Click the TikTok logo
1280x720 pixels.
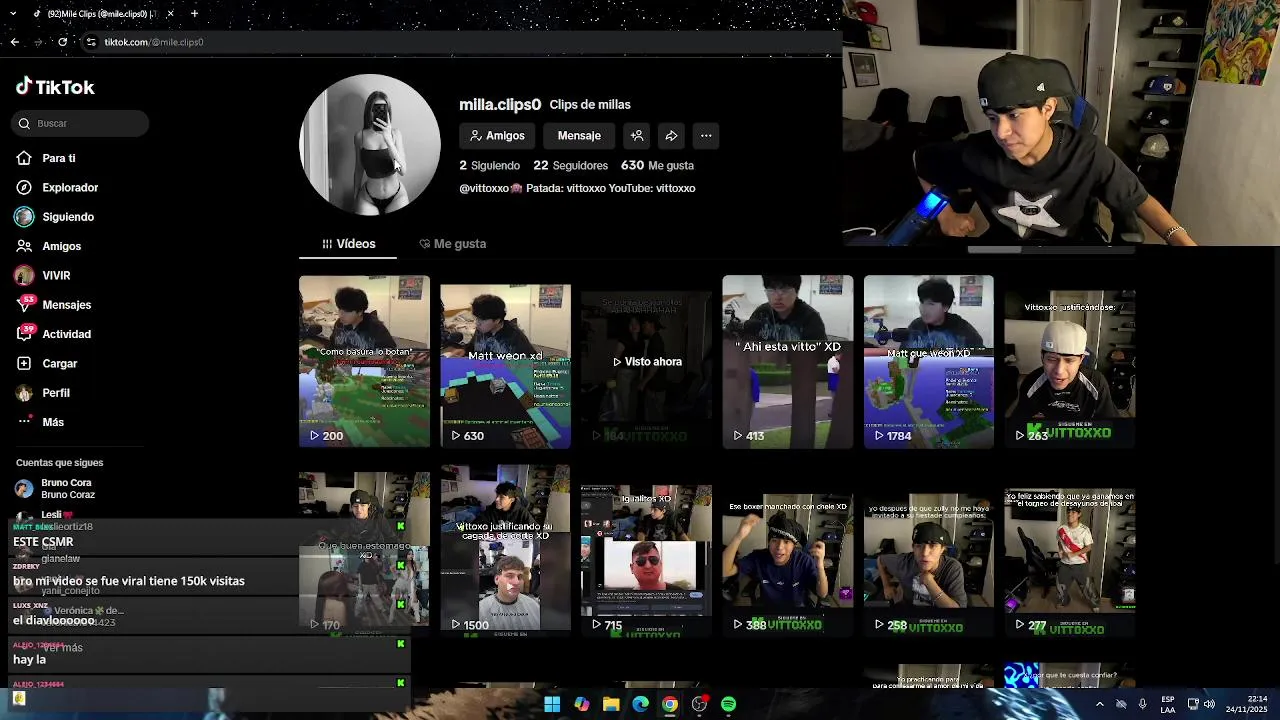tap(55, 87)
